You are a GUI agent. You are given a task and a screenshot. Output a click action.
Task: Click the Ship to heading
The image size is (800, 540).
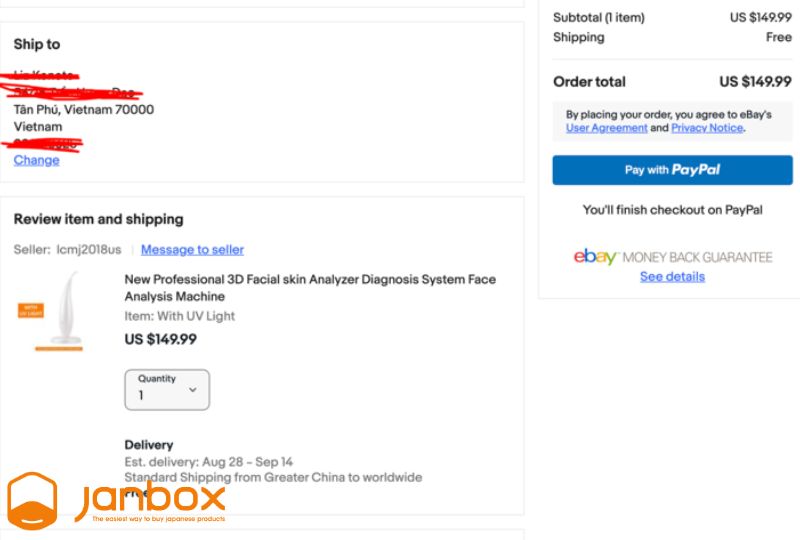pyautogui.click(x=37, y=44)
